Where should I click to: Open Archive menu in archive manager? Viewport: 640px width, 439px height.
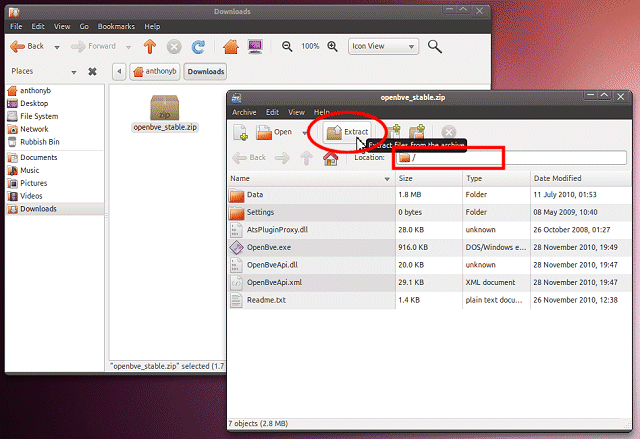coord(244,112)
